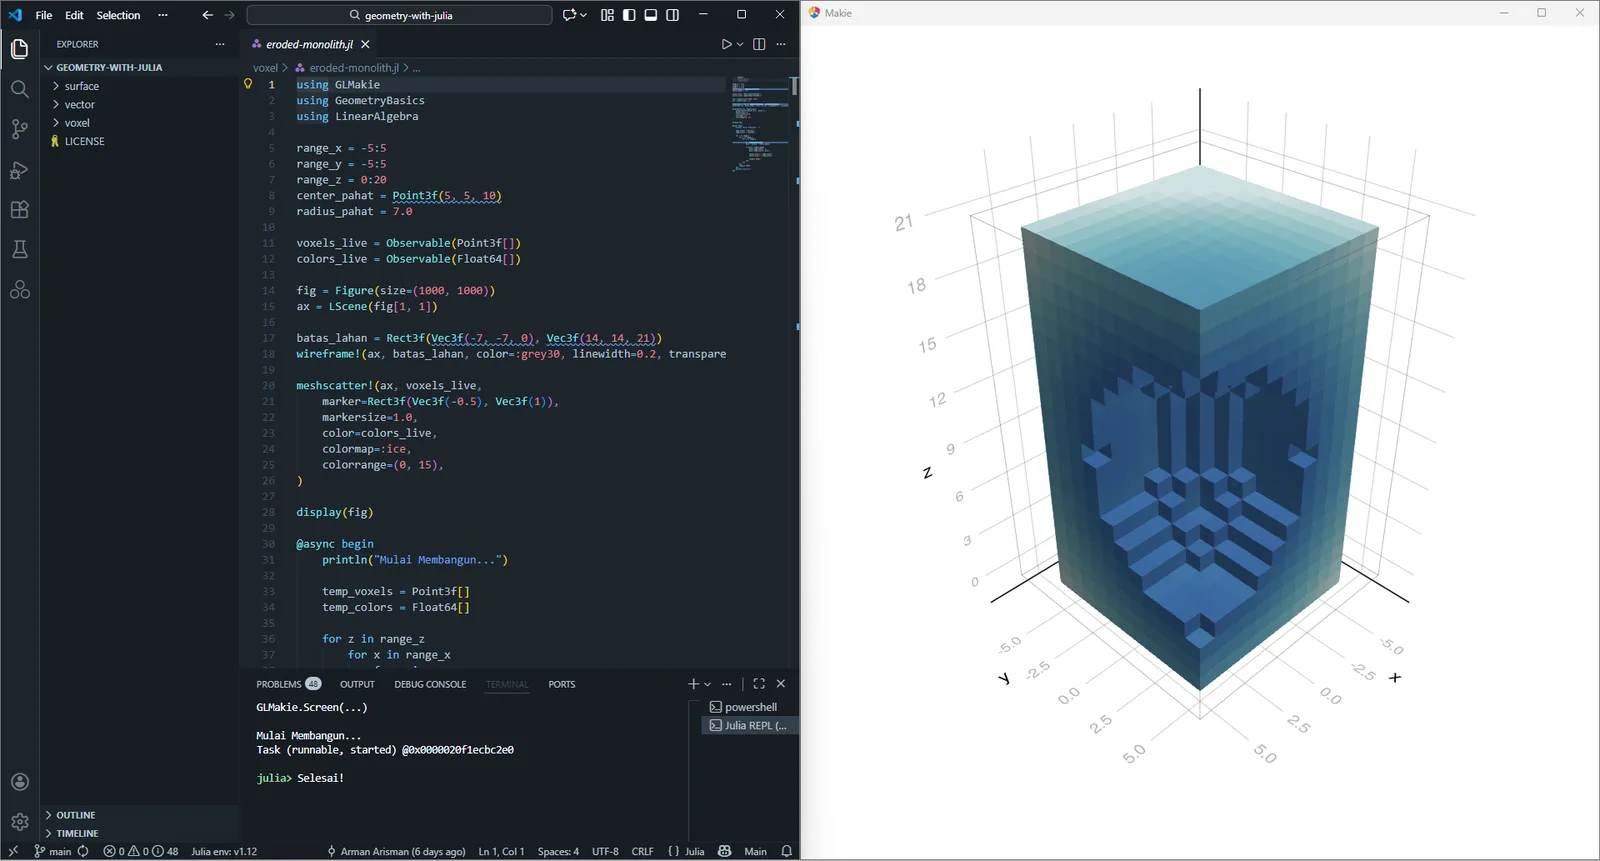Open the Customize Layout icon

click(x=607, y=15)
